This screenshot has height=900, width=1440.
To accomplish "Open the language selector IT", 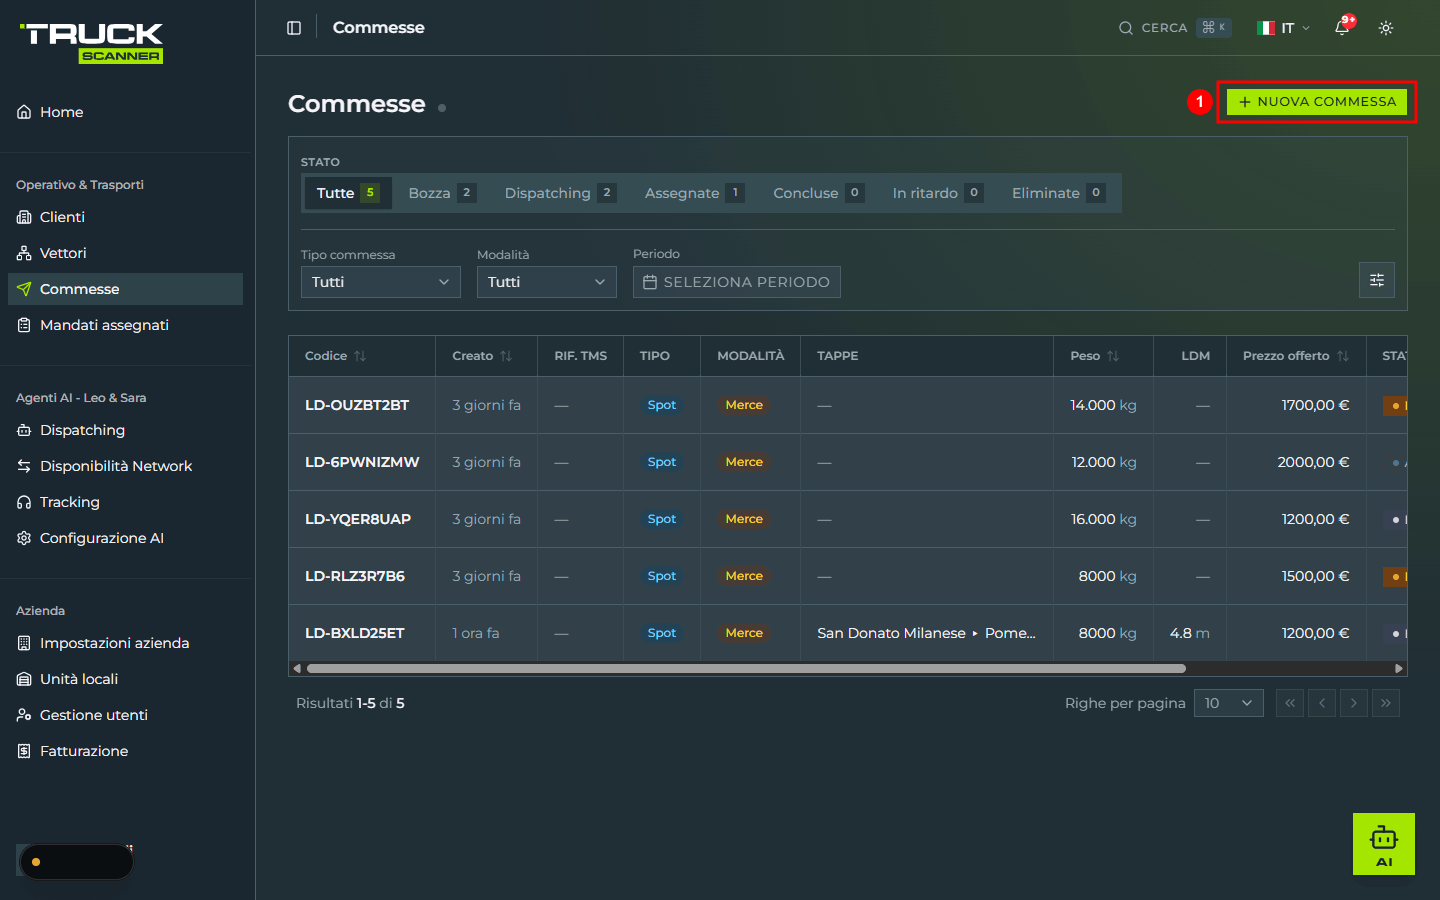I will (x=1284, y=28).
